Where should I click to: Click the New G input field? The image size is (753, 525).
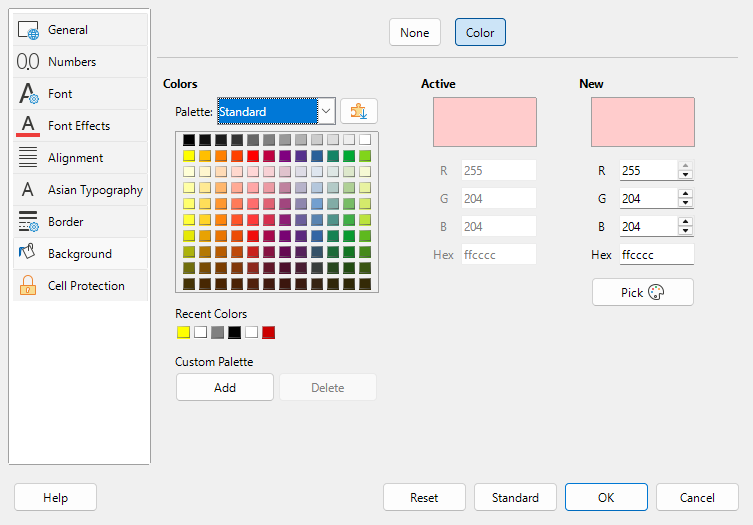click(x=649, y=198)
